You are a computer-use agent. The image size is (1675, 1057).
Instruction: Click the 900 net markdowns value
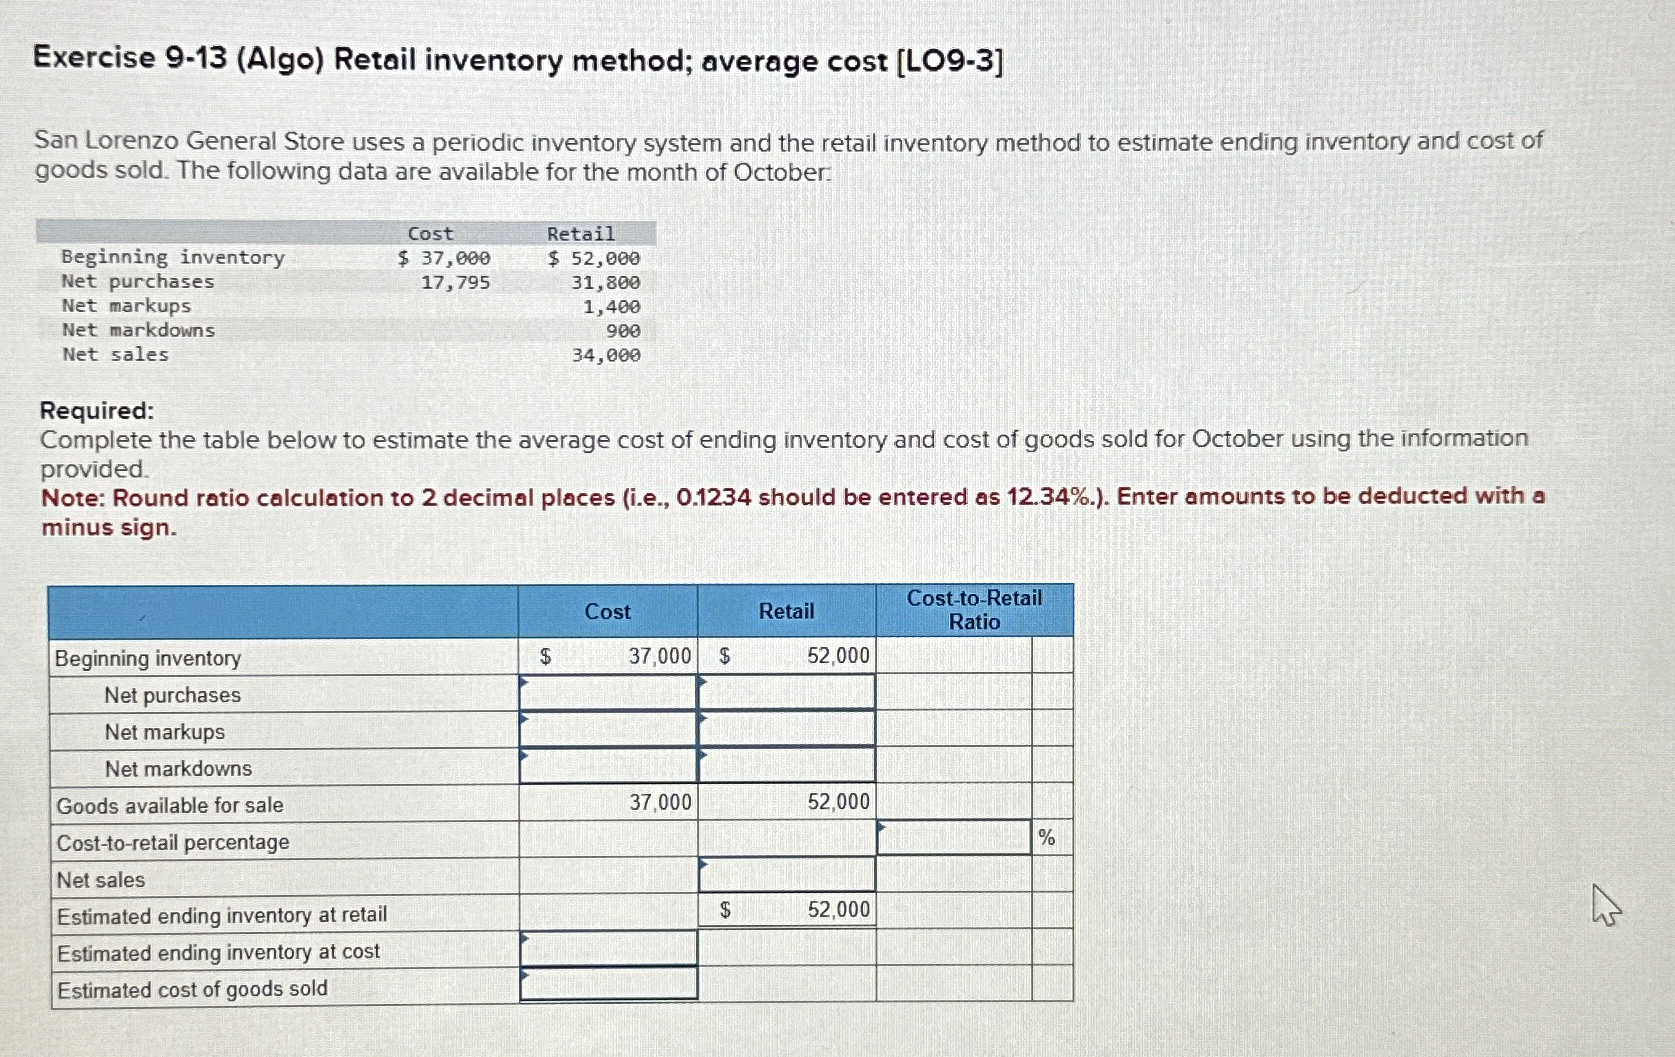[x=623, y=331]
